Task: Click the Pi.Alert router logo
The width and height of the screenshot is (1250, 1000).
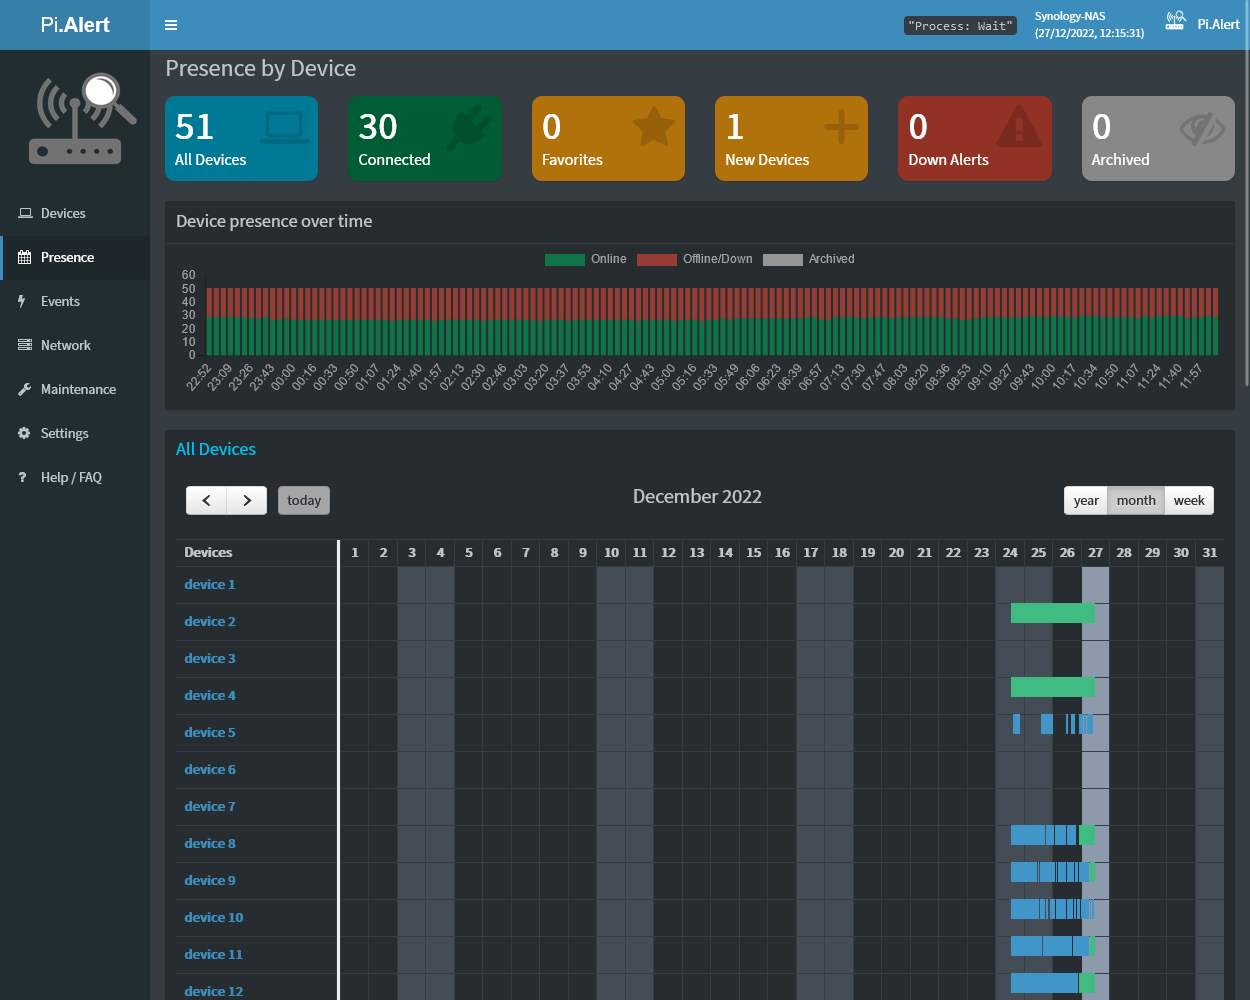Action: click(75, 118)
